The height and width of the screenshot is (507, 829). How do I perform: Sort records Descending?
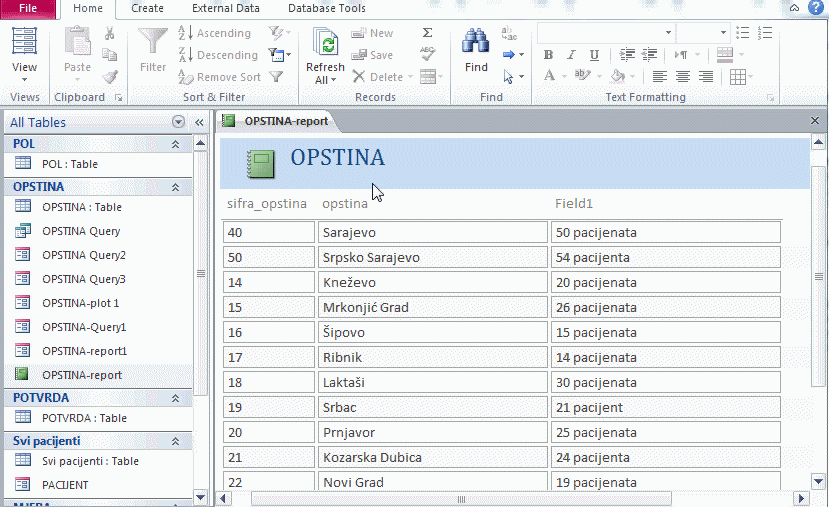coord(218,55)
